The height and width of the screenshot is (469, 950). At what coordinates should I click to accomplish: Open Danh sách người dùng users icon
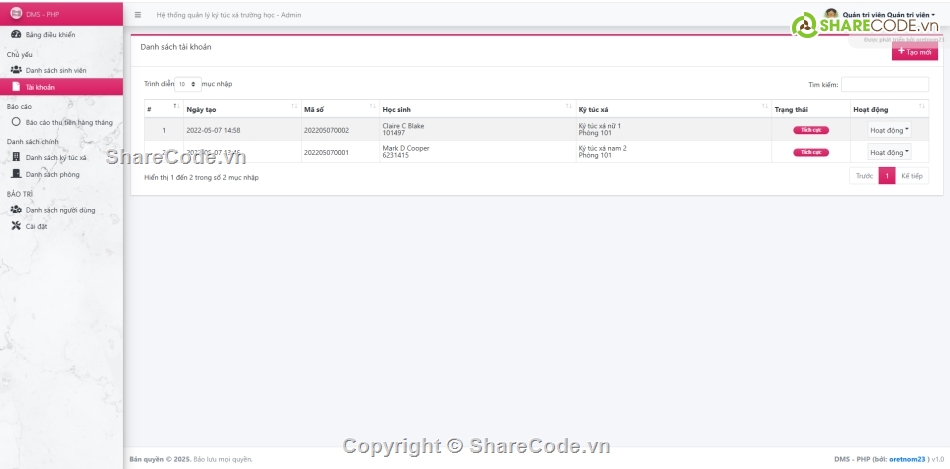(x=16, y=210)
